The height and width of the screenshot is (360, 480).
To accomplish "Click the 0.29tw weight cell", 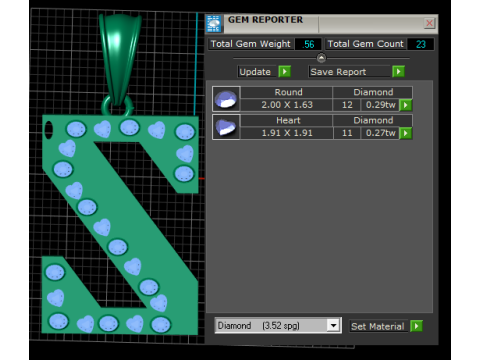I will (380, 105).
